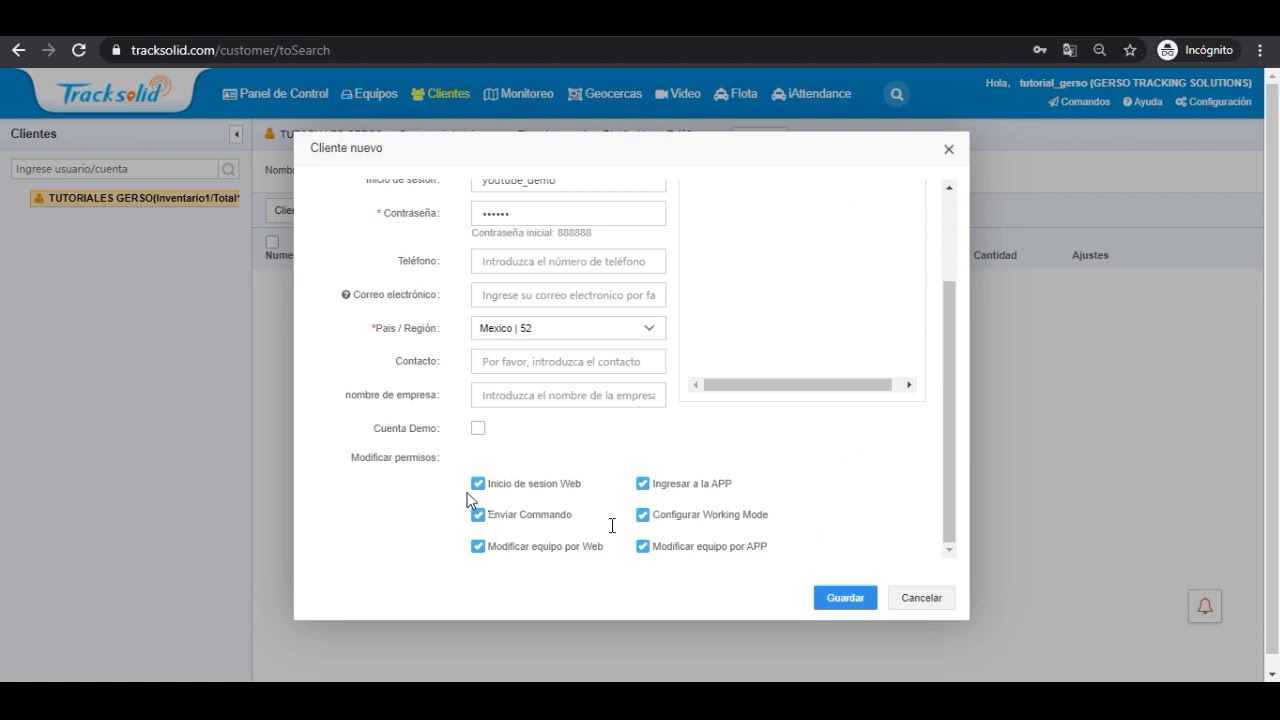Screen dimensions: 1280x720
Task: Click the Teléfono input field
Action: point(568,262)
